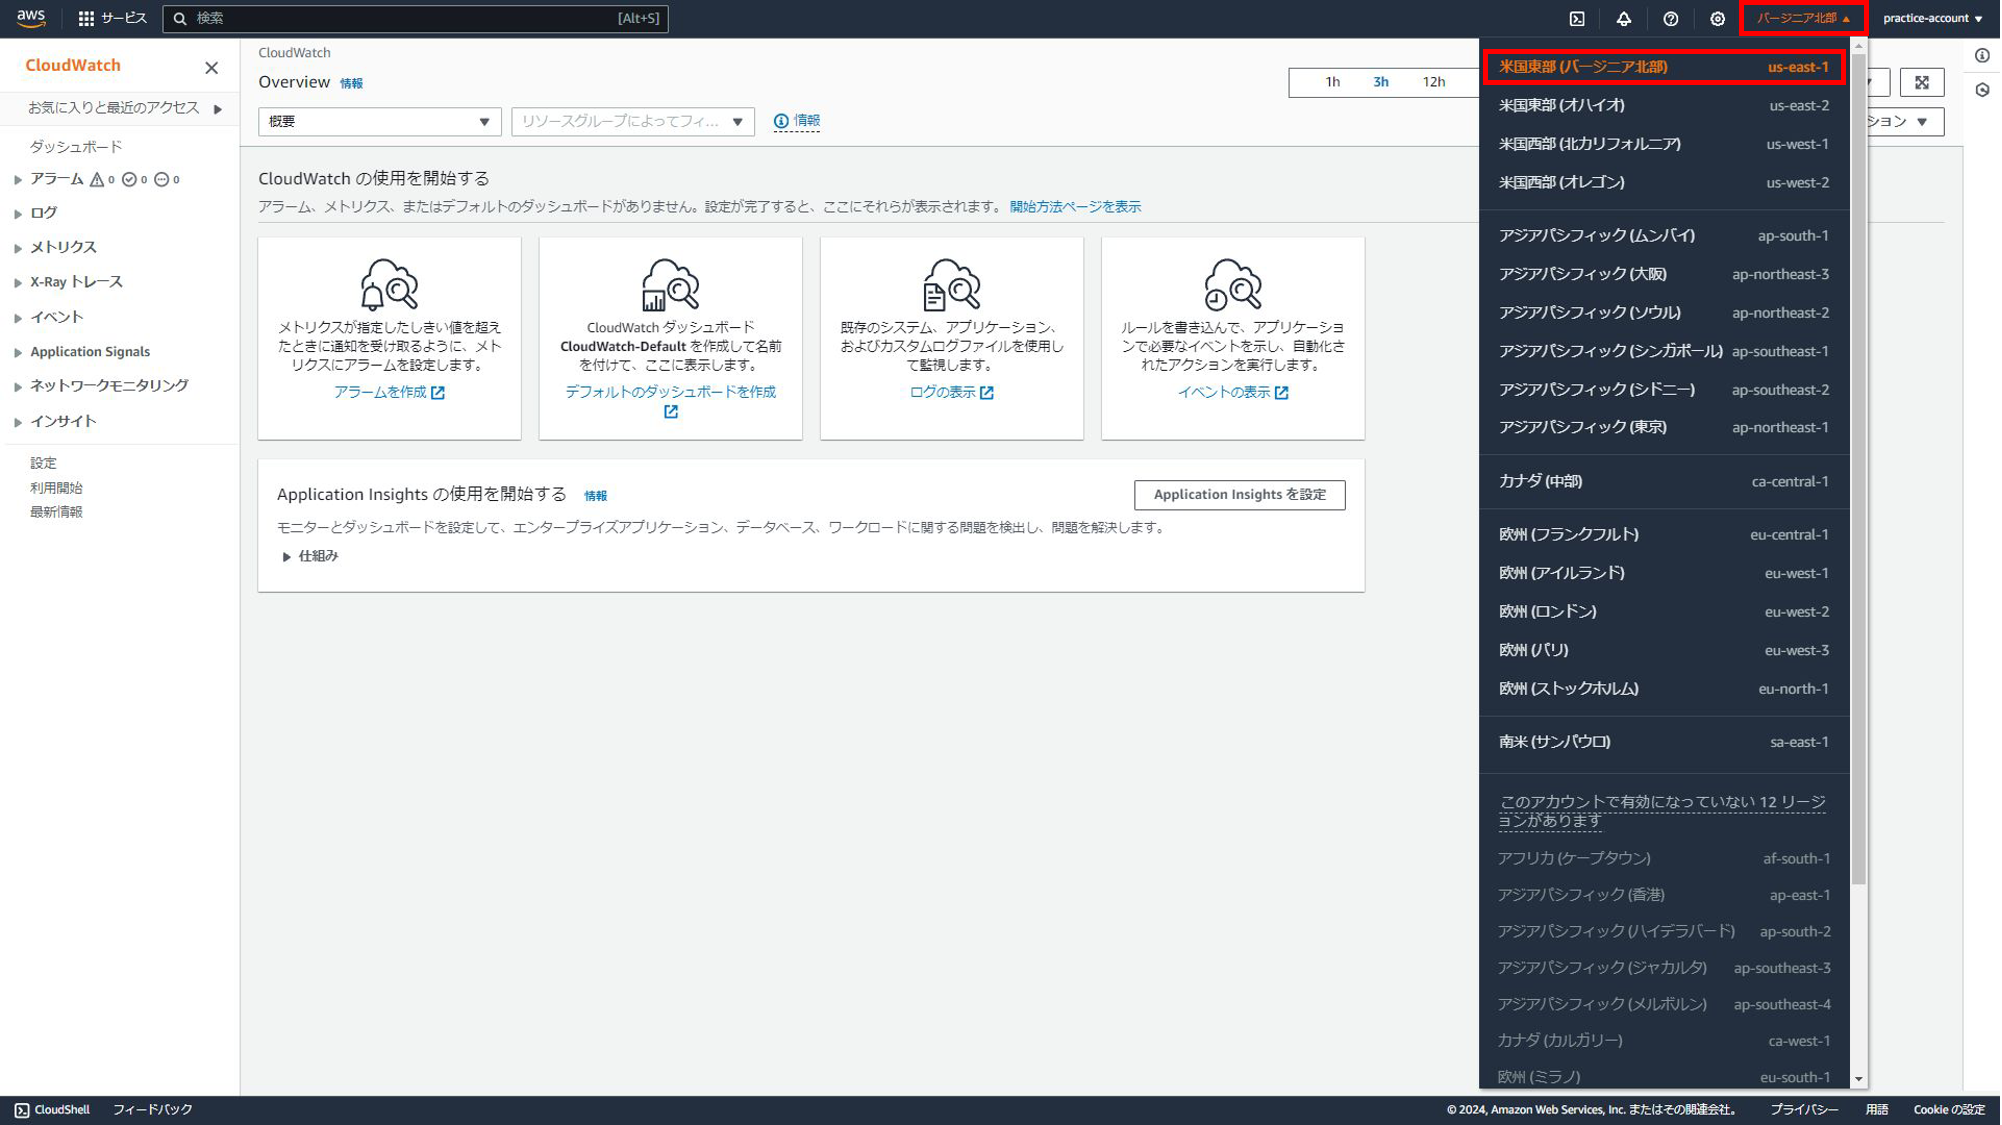The height and width of the screenshot is (1125, 2002).
Task: Open the Services grid menu icon
Action: pos(87,19)
